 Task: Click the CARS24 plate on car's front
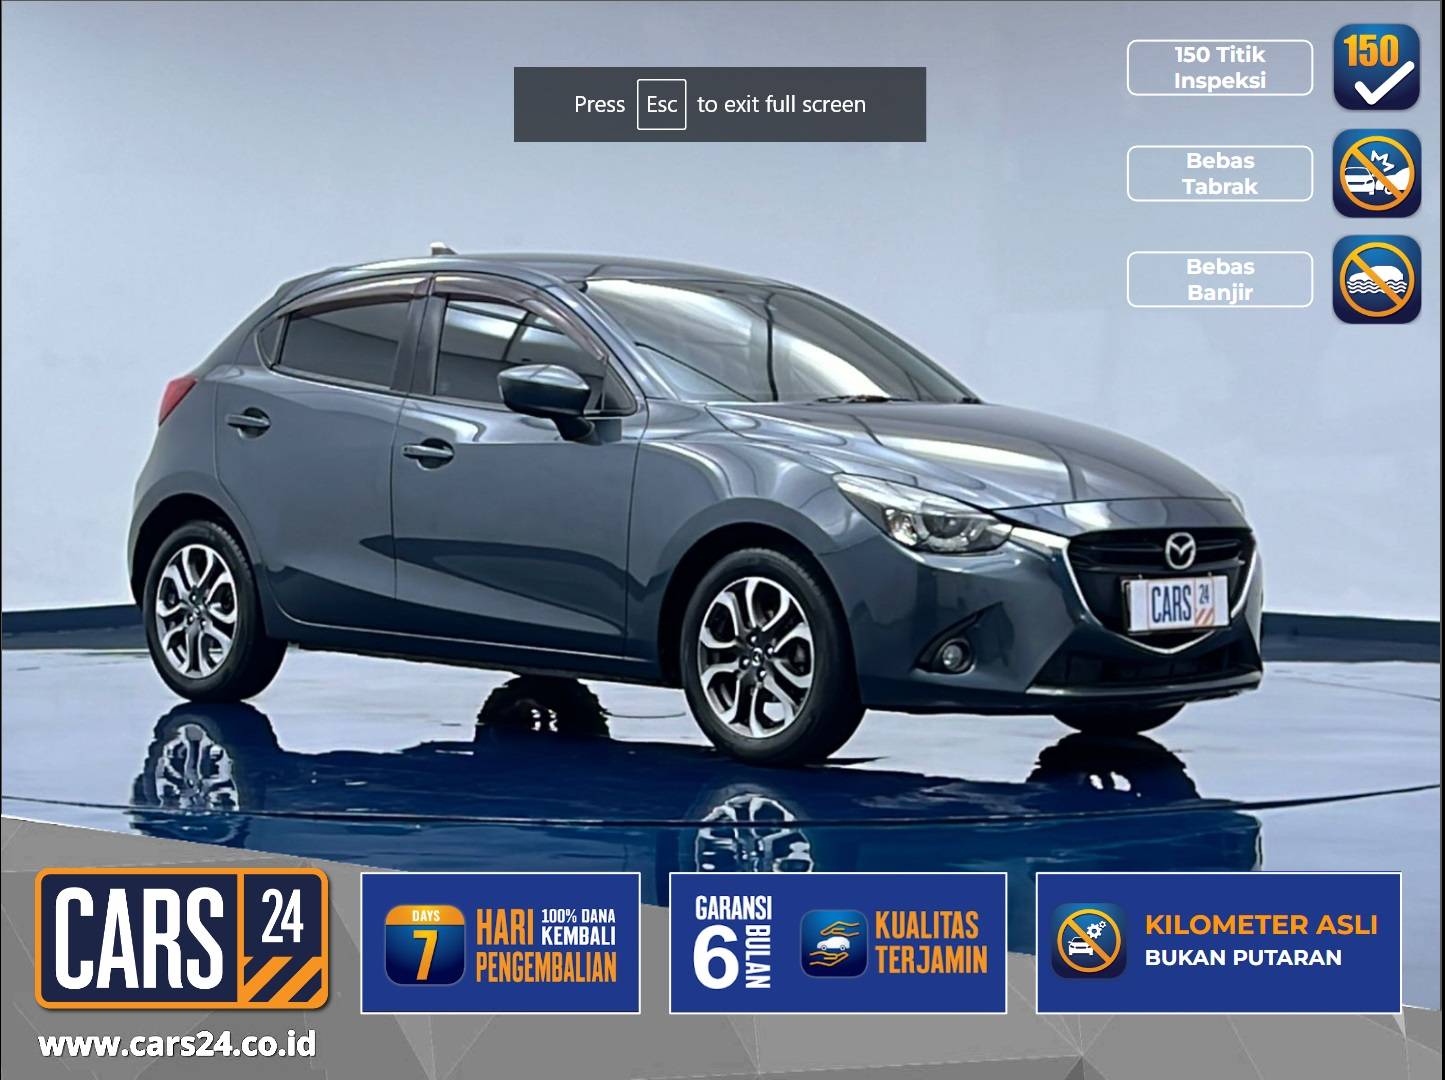[1177, 605]
